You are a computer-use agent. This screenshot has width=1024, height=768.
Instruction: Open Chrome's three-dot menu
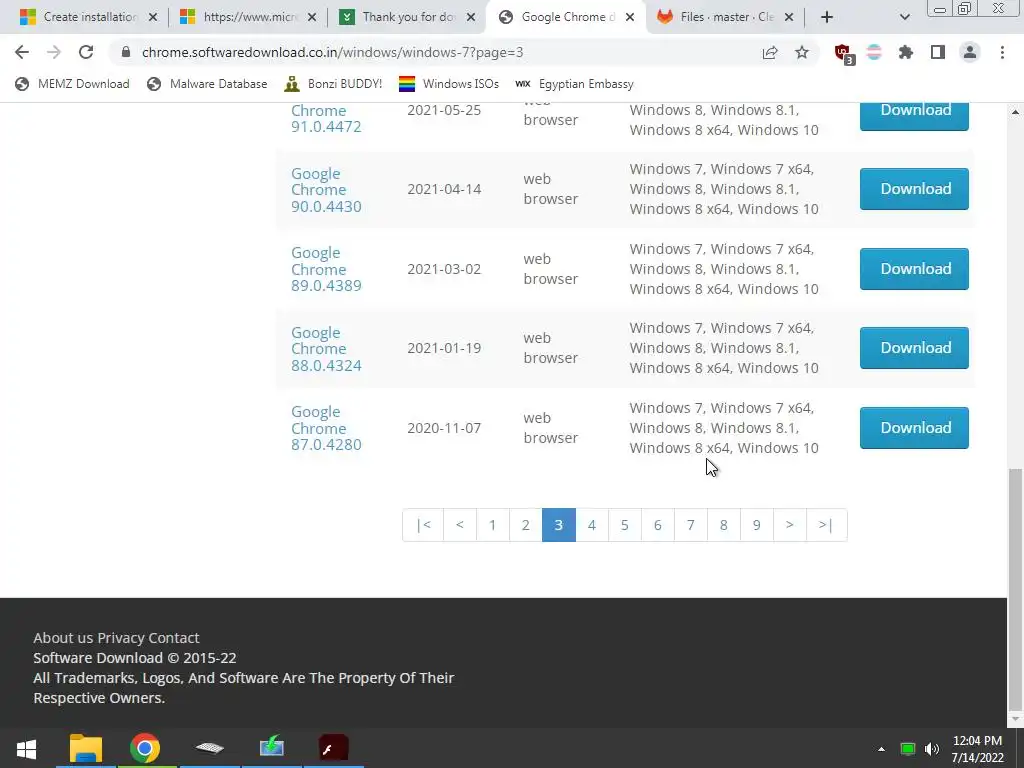1002,52
